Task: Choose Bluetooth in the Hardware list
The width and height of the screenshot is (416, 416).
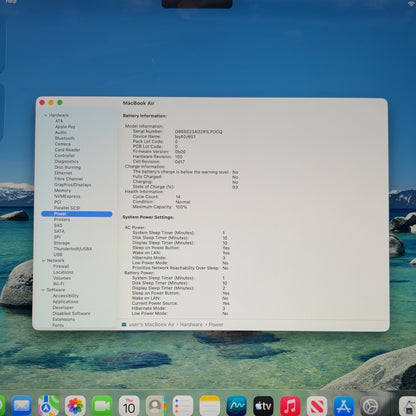Action: pyautogui.click(x=65, y=138)
